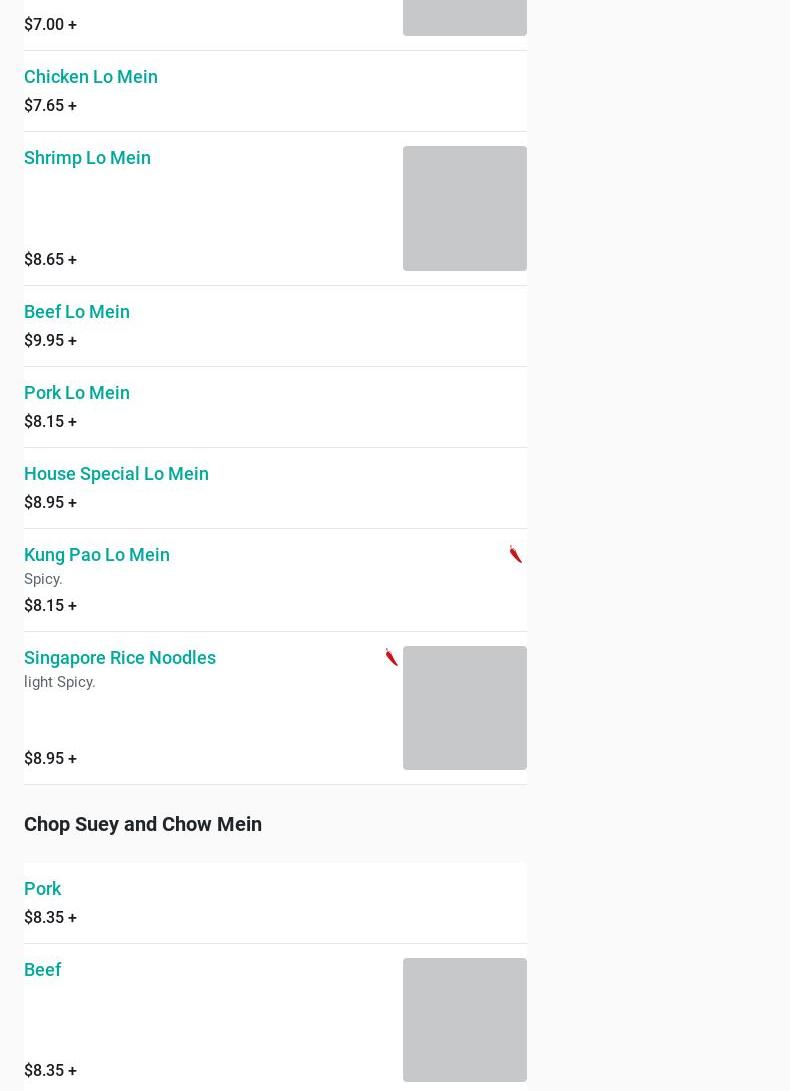Click the light Spicy description text
Viewport: 790px width, 1091px height.
click(60, 682)
